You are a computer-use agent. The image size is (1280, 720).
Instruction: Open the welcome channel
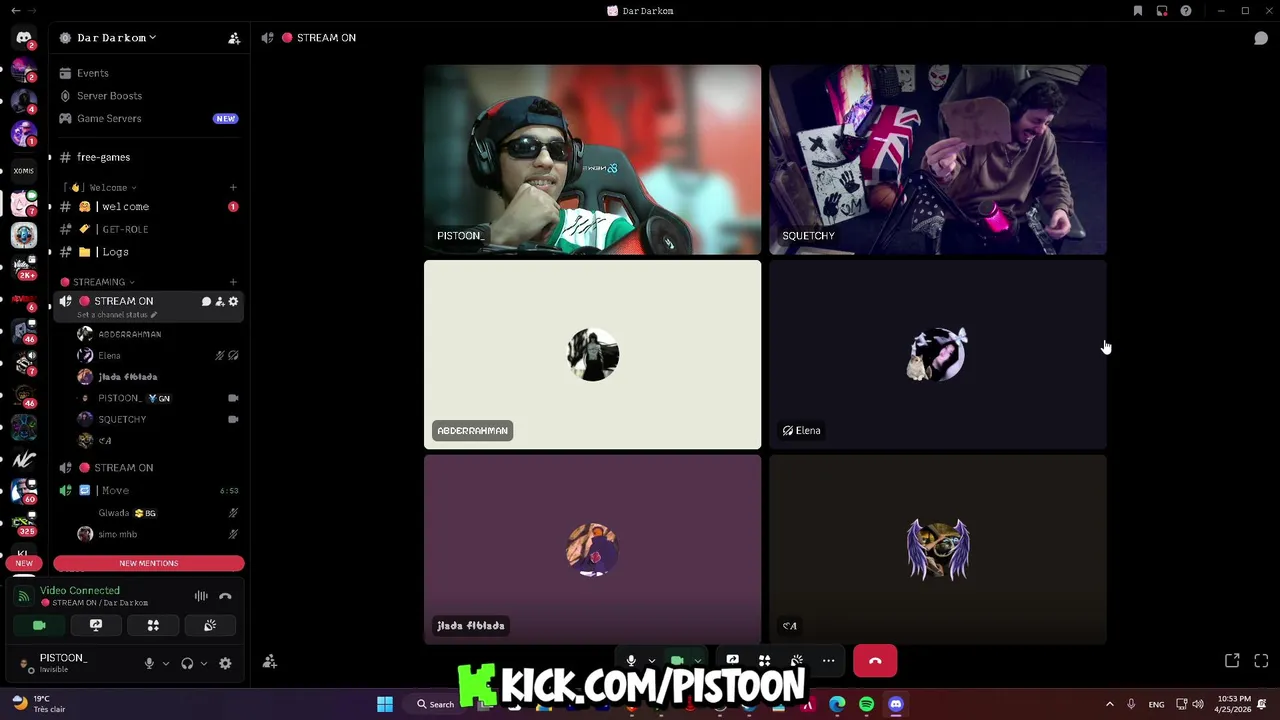pyautogui.click(x=125, y=207)
